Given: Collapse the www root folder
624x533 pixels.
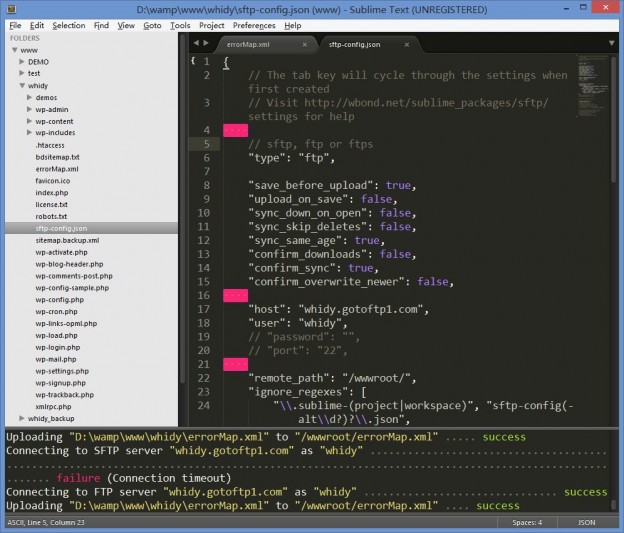Looking at the screenshot, I should pyautogui.click(x=15, y=50).
